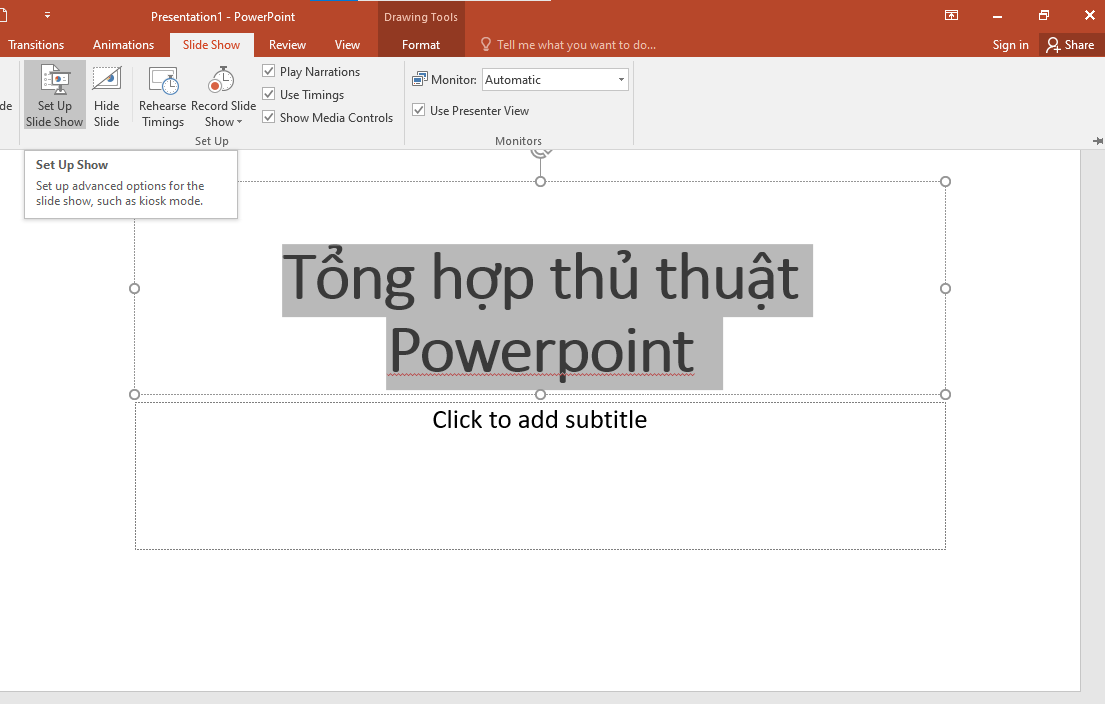Click the right middle sizing handle of the title

pyautogui.click(x=946, y=288)
